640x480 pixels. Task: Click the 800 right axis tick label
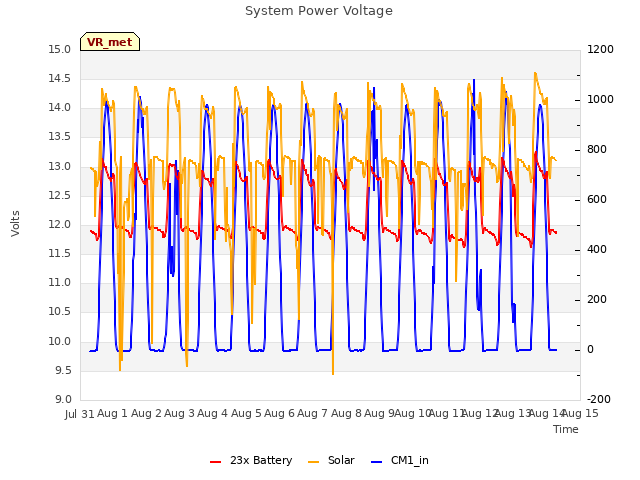pos(597,149)
